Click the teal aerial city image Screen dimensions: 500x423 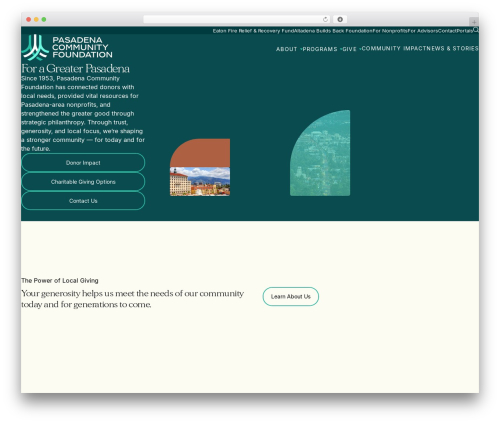click(x=320, y=153)
